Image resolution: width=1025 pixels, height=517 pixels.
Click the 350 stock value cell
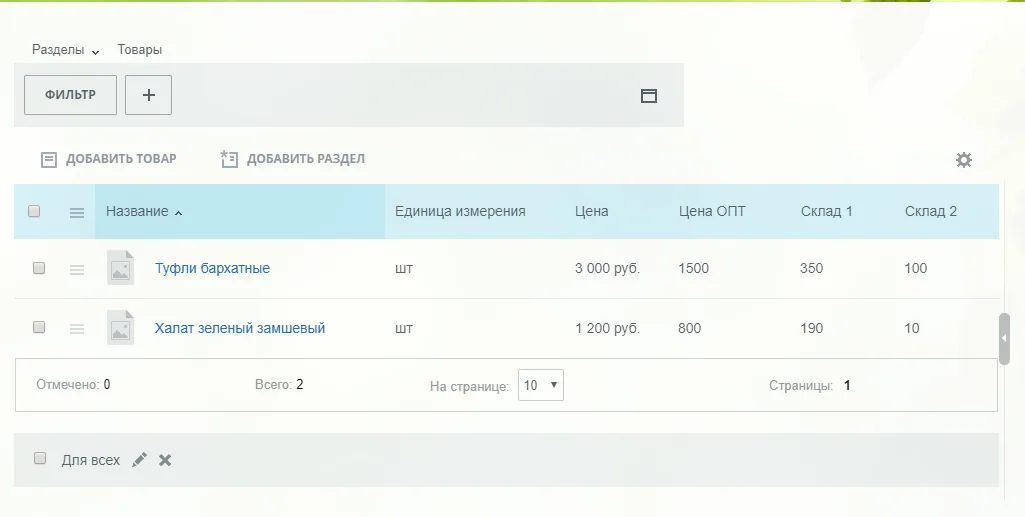click(x=811, y=268)
